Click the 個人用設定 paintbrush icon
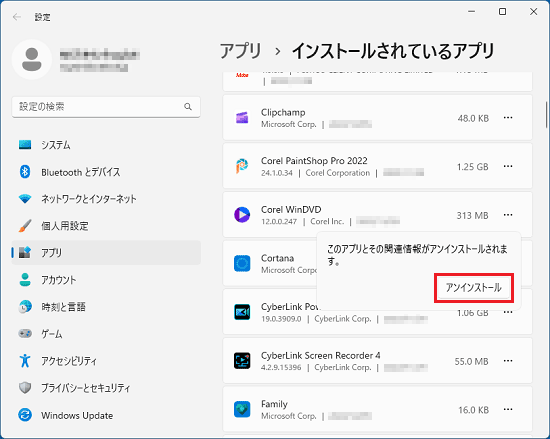This screenshot has height=439, width=550. click(x=25, y=226)
